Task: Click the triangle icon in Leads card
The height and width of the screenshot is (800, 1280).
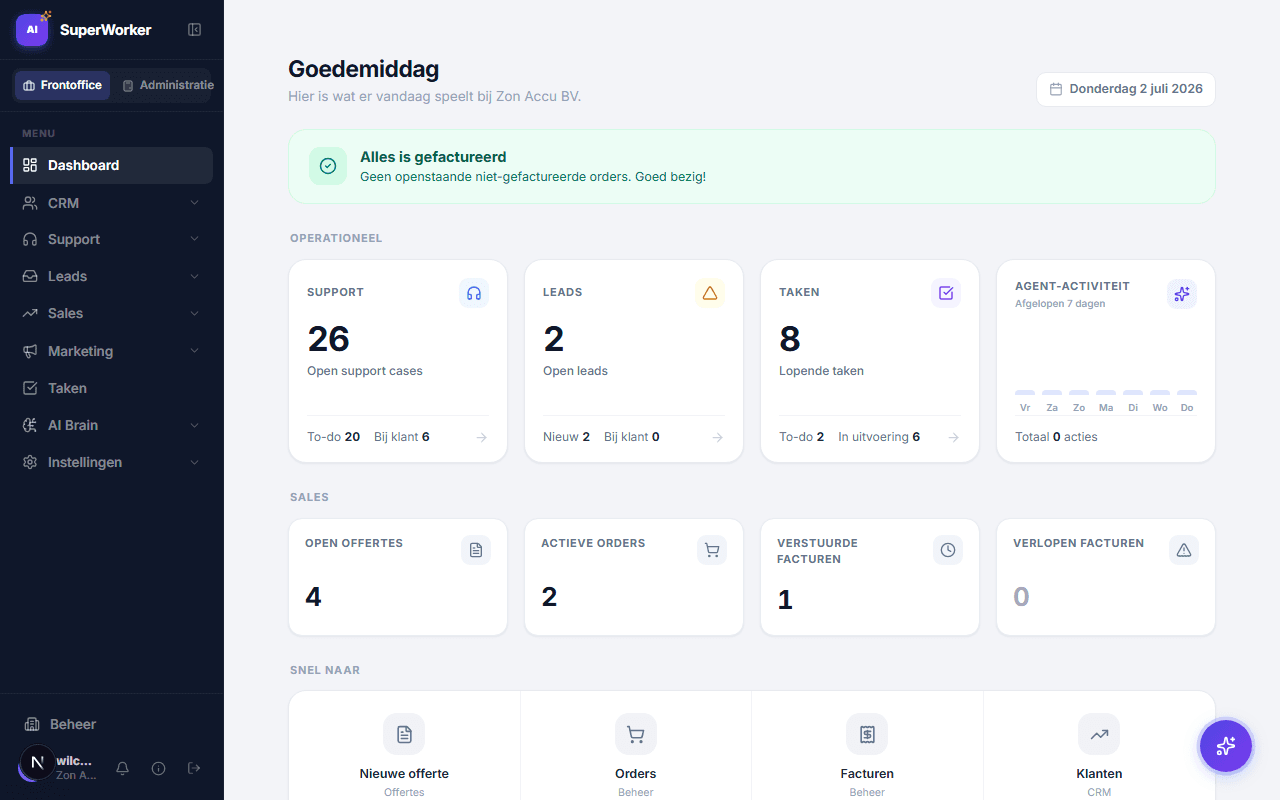Action: 710,293
